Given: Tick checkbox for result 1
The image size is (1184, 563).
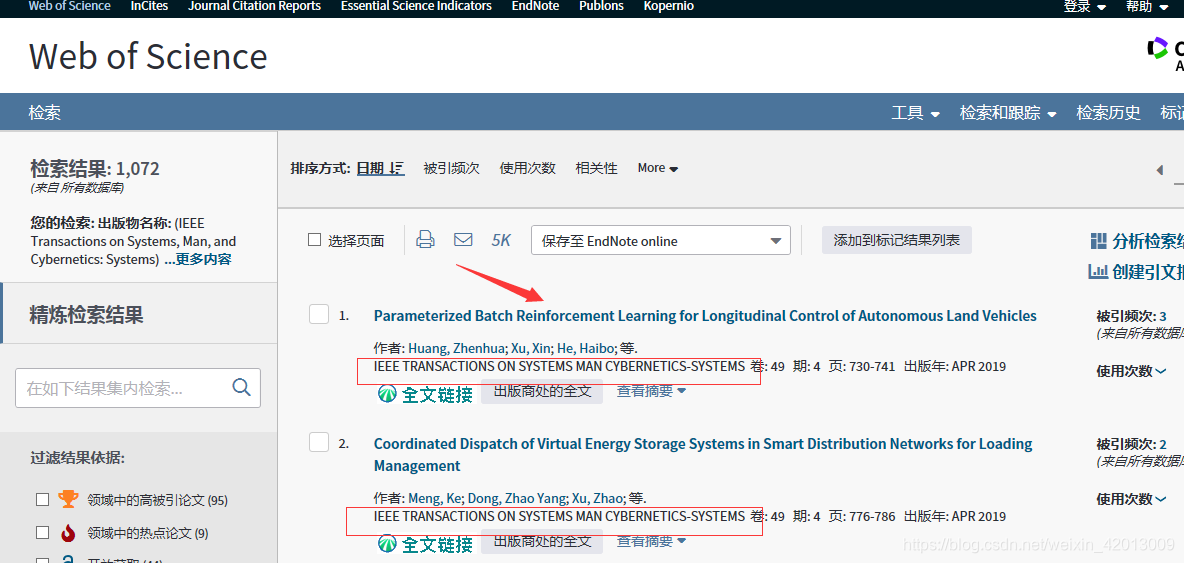Looking at the screenshot, I should click(319, 314).
